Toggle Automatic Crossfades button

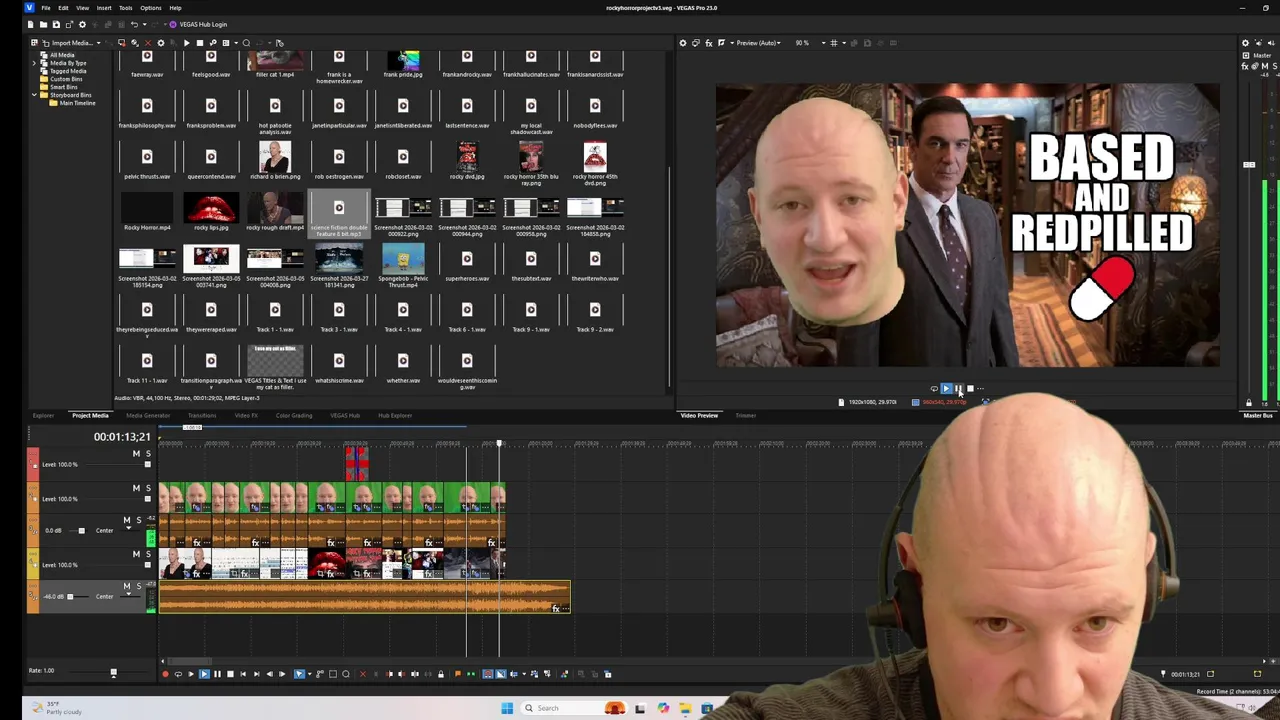coord(501,674)
